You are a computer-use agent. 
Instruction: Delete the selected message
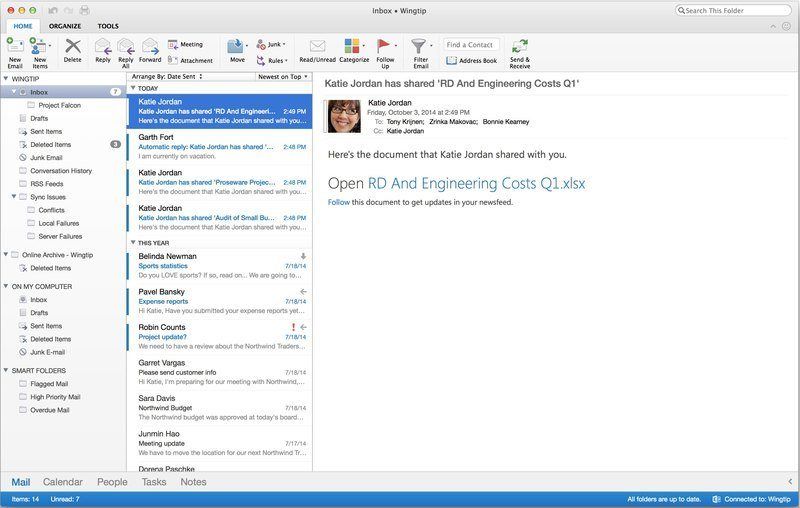(x=72, y=47)
